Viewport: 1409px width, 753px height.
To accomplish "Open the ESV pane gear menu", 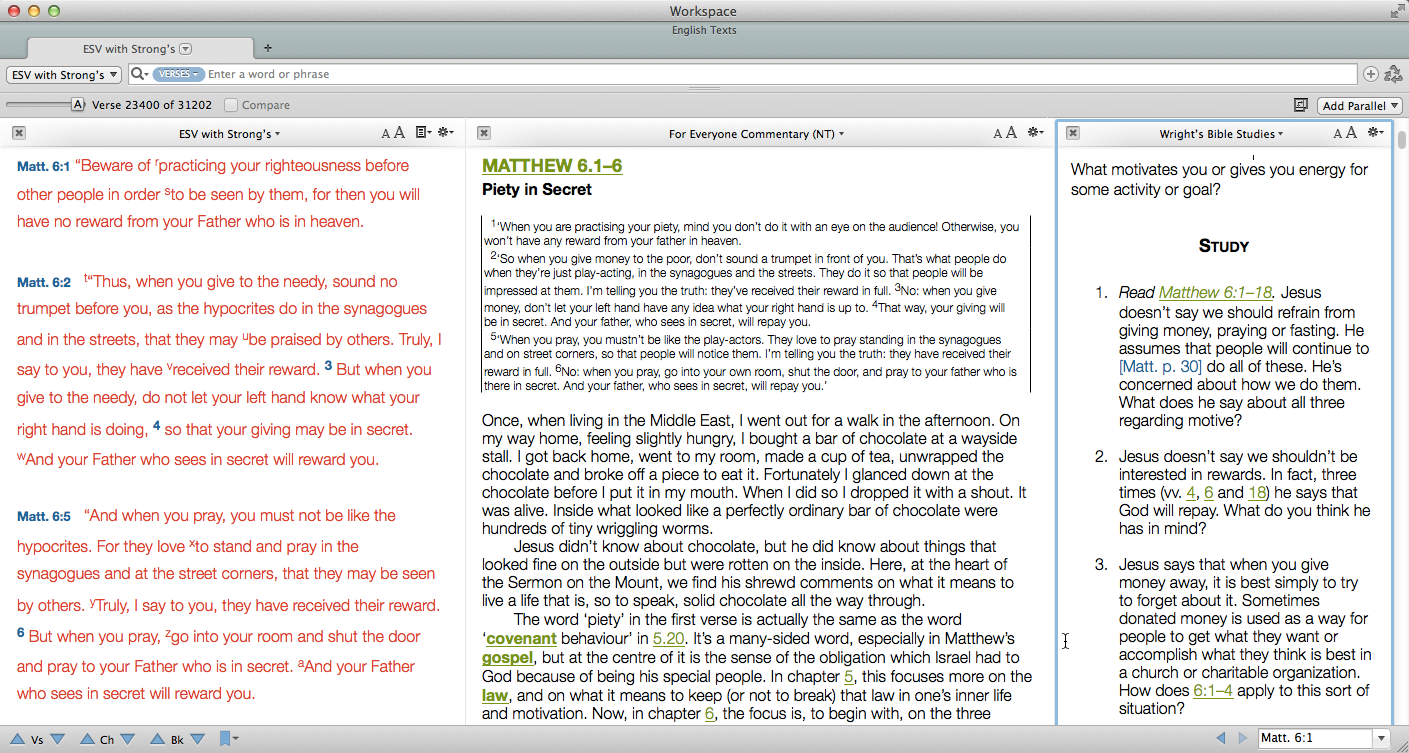I will [446, 133].
